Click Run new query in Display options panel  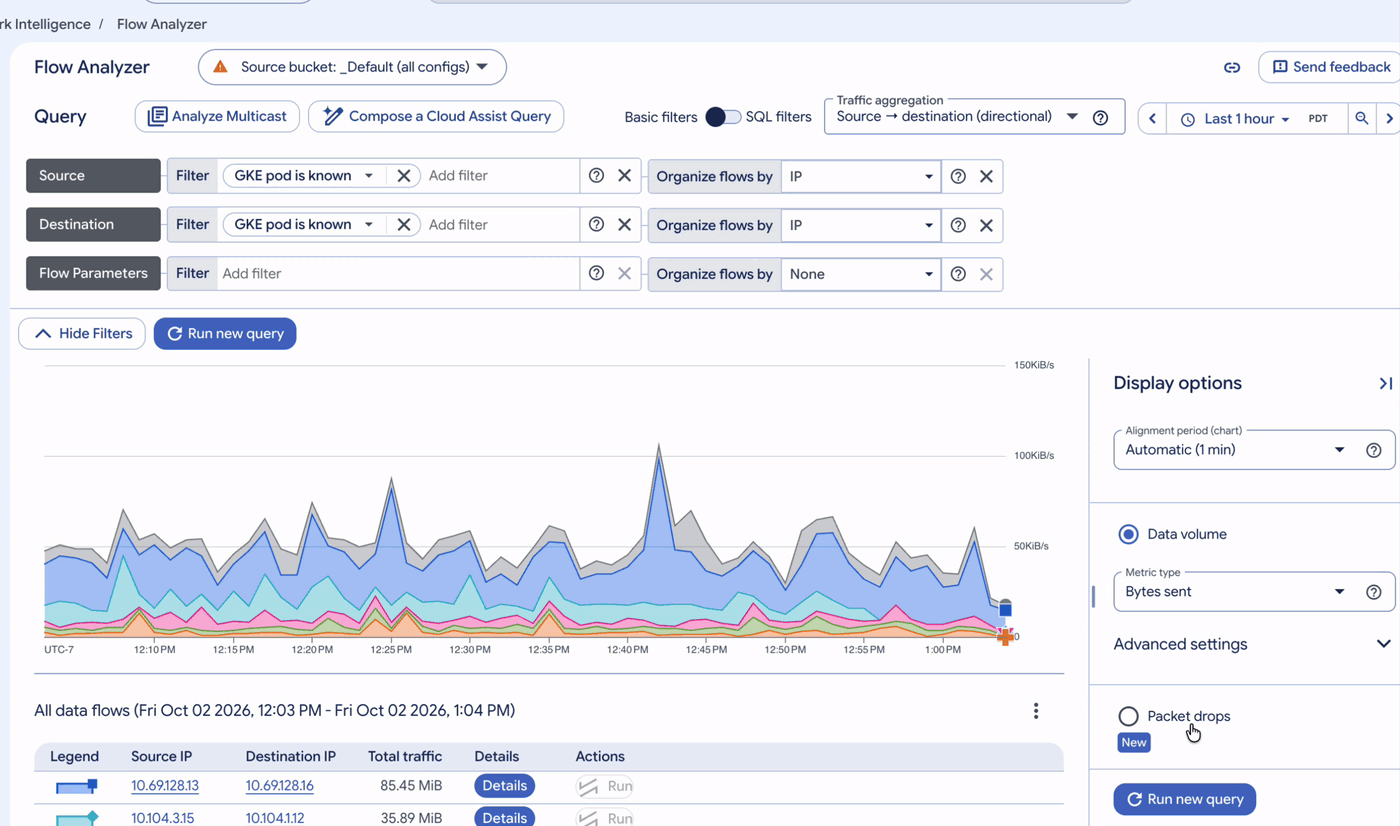coord(1184,799)
